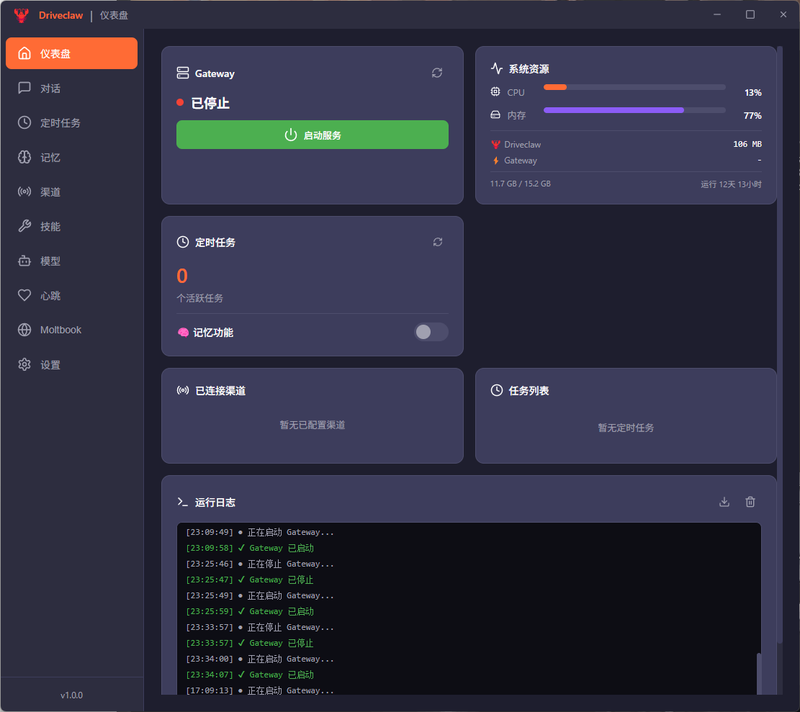Image resolution: width=800 pixels, height=712 pixels.
Task: Click log line [23:25:47] Gateway 已停止
Action: point(250,579)
